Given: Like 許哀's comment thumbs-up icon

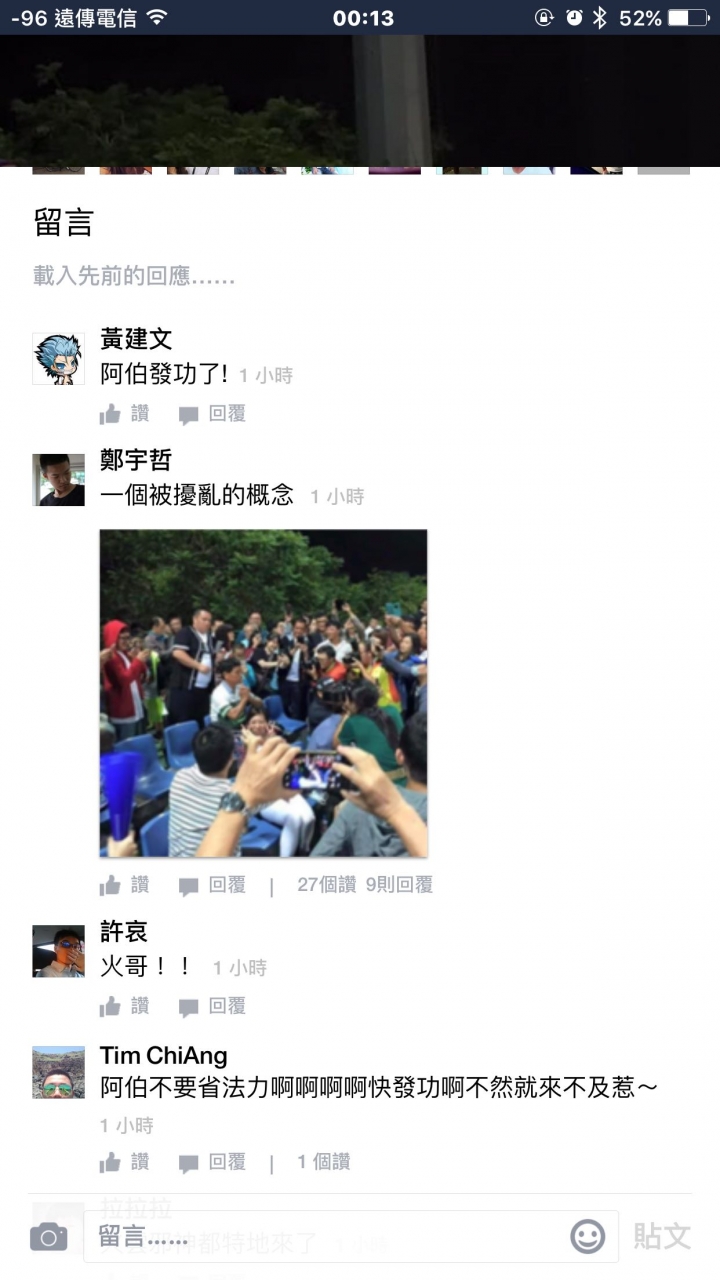Looking at the screenshot, I should click(x=111, y=1006).
